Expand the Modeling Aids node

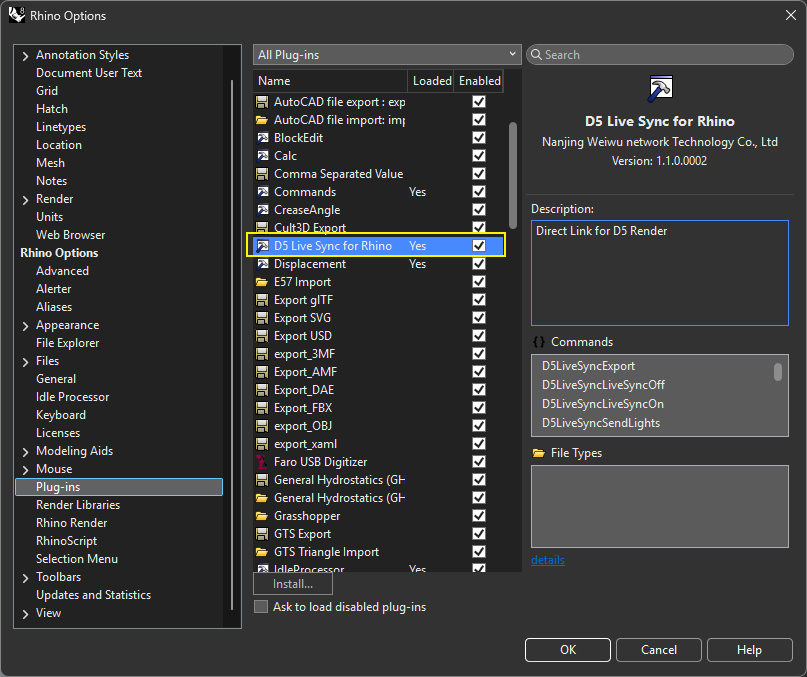click(x=25, y=452)
